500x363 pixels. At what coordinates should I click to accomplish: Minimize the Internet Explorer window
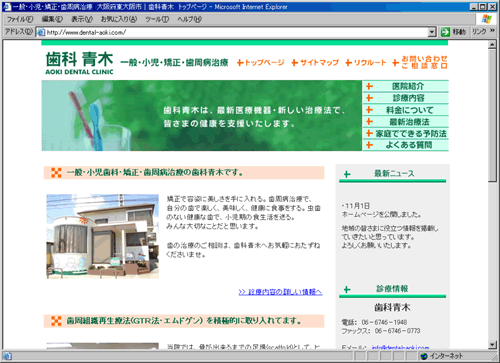tap(474, 7)
